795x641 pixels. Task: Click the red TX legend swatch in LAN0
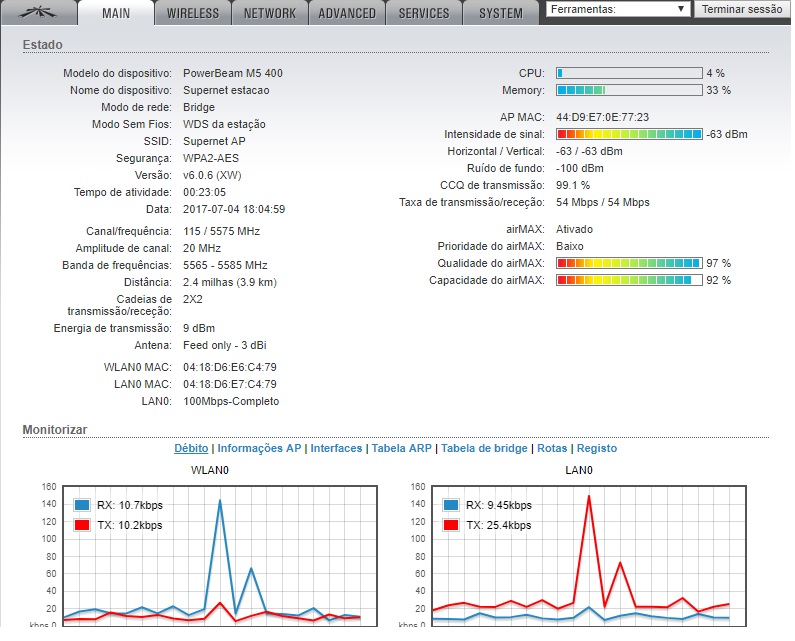coord(450,525)
